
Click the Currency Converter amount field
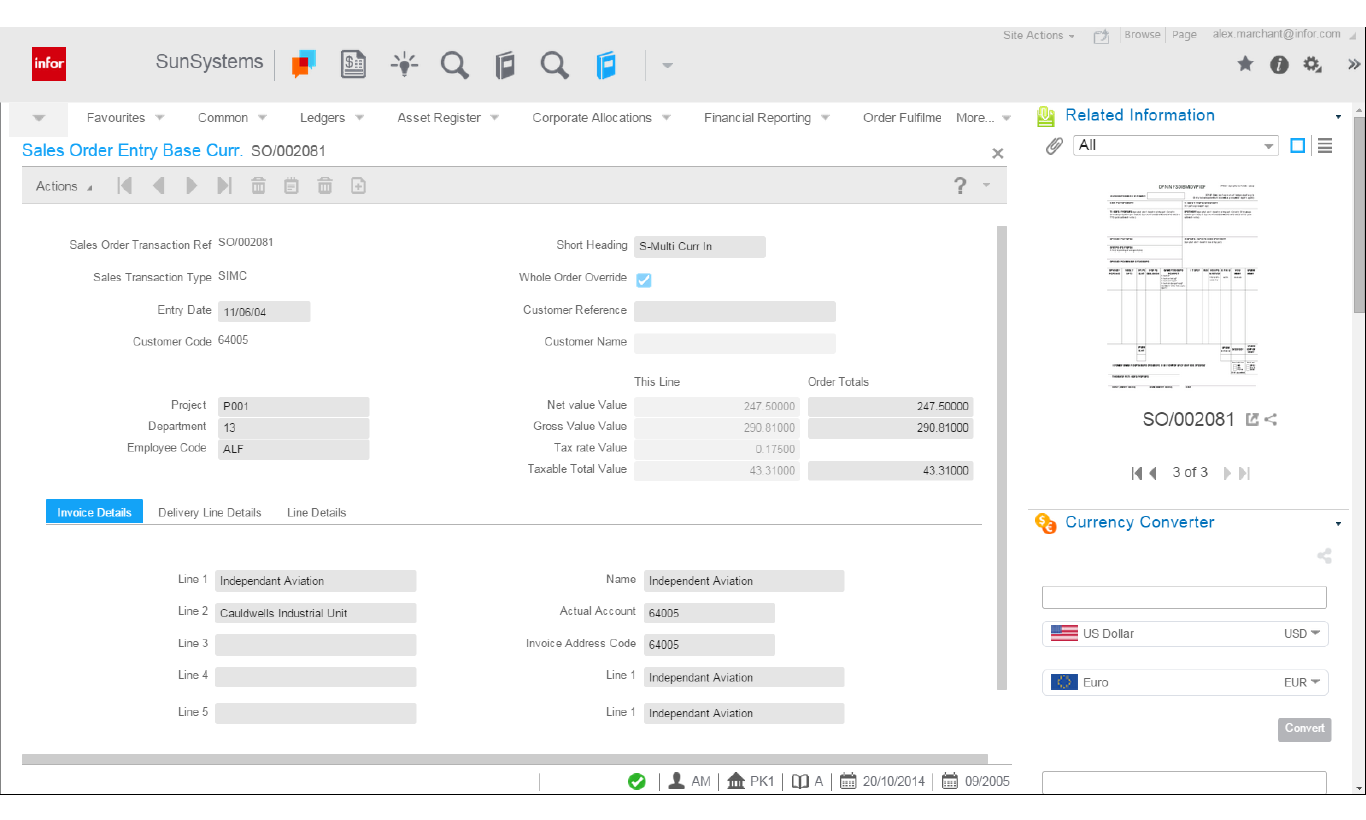point(1184,597)
